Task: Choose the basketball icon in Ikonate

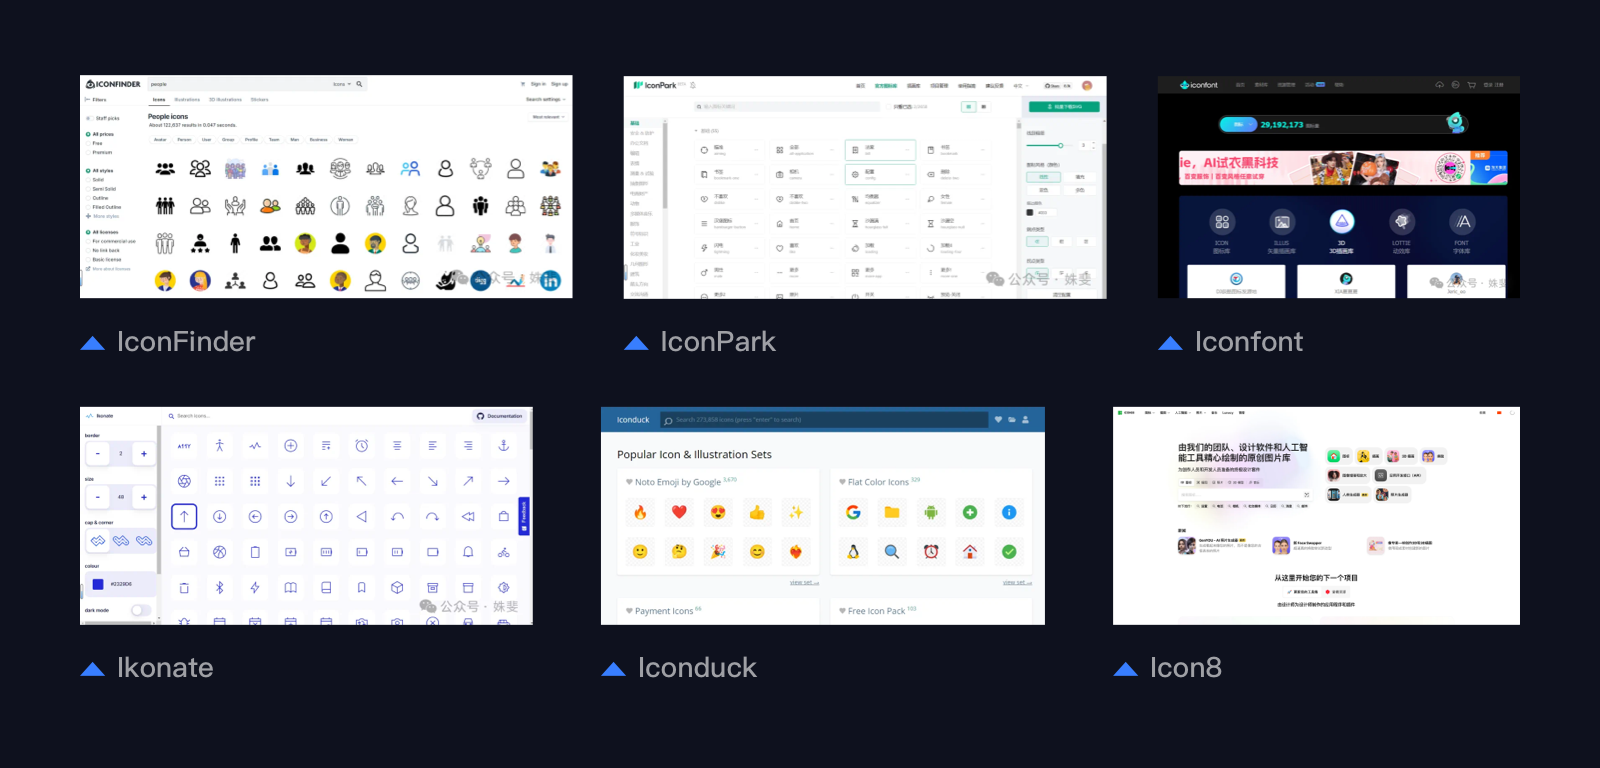Action: [x=220, y=552]
